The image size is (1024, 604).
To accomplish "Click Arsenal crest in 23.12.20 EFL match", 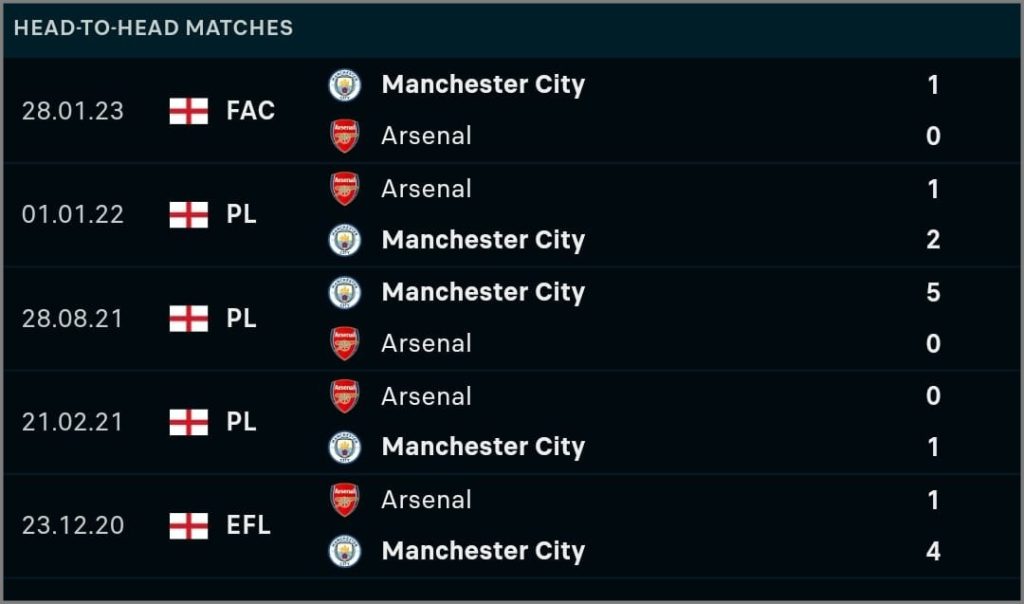I will 344,500.
